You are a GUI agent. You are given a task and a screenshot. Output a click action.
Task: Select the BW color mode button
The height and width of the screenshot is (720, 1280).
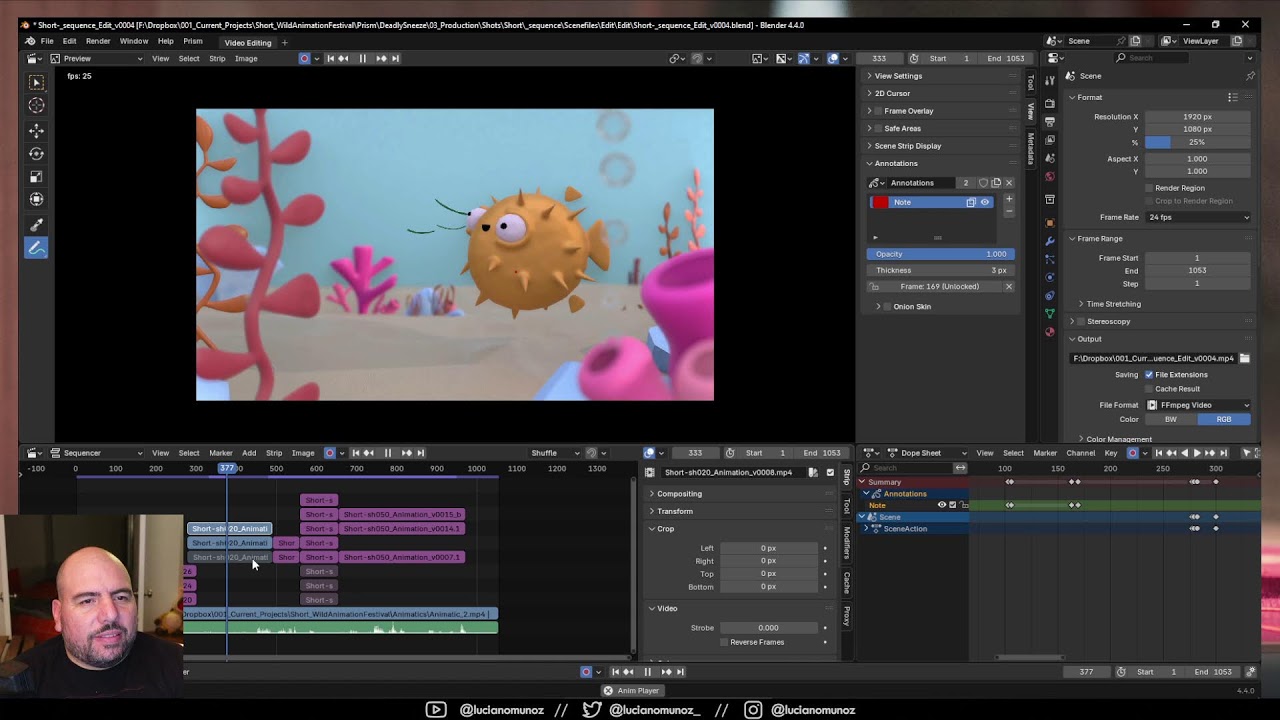tap(1171, 420)
